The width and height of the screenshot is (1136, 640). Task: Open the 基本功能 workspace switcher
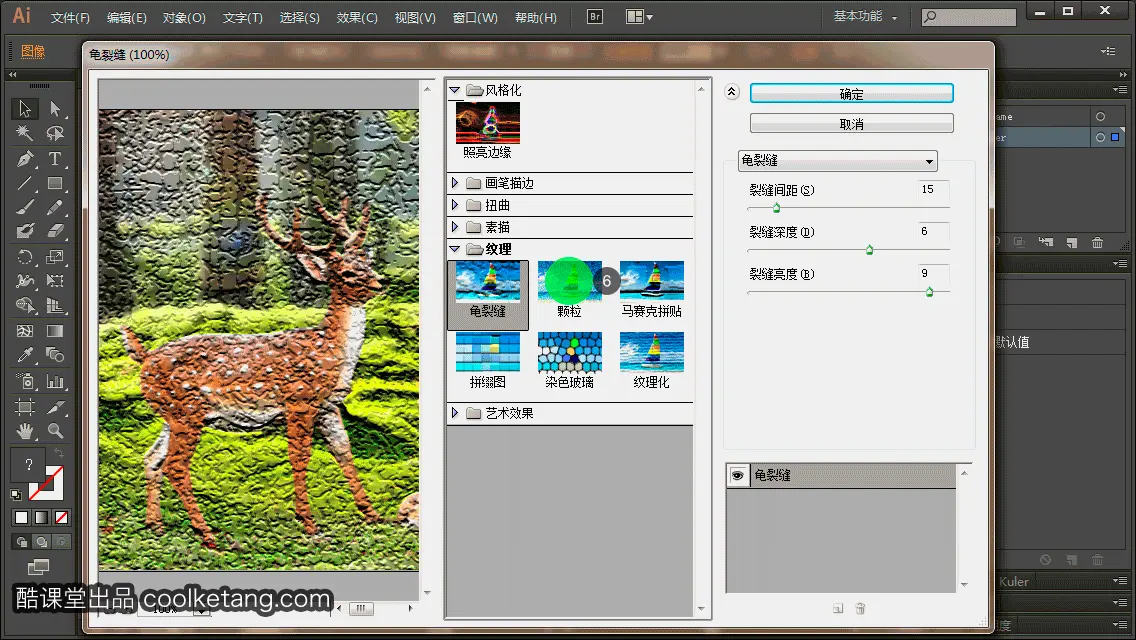point(864,16)
